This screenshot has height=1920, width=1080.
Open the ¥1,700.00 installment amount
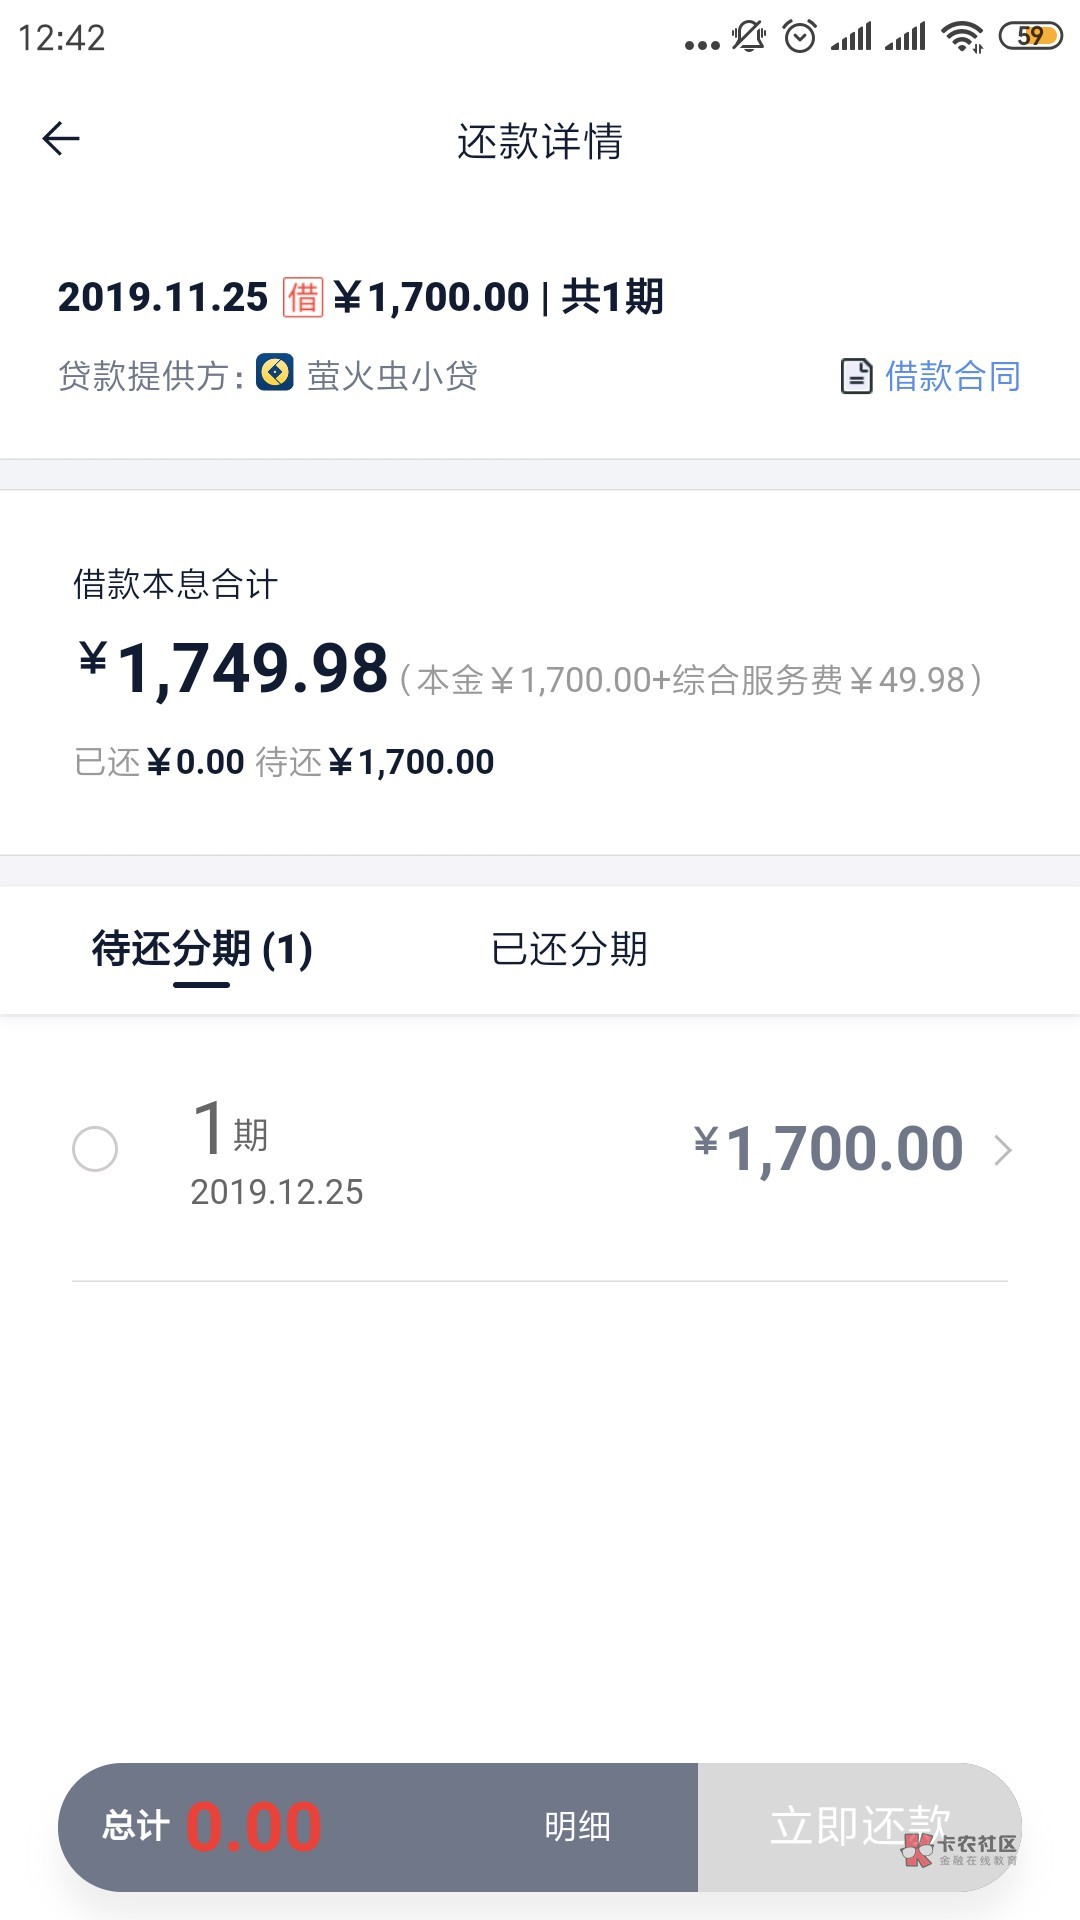point(829,1148)
